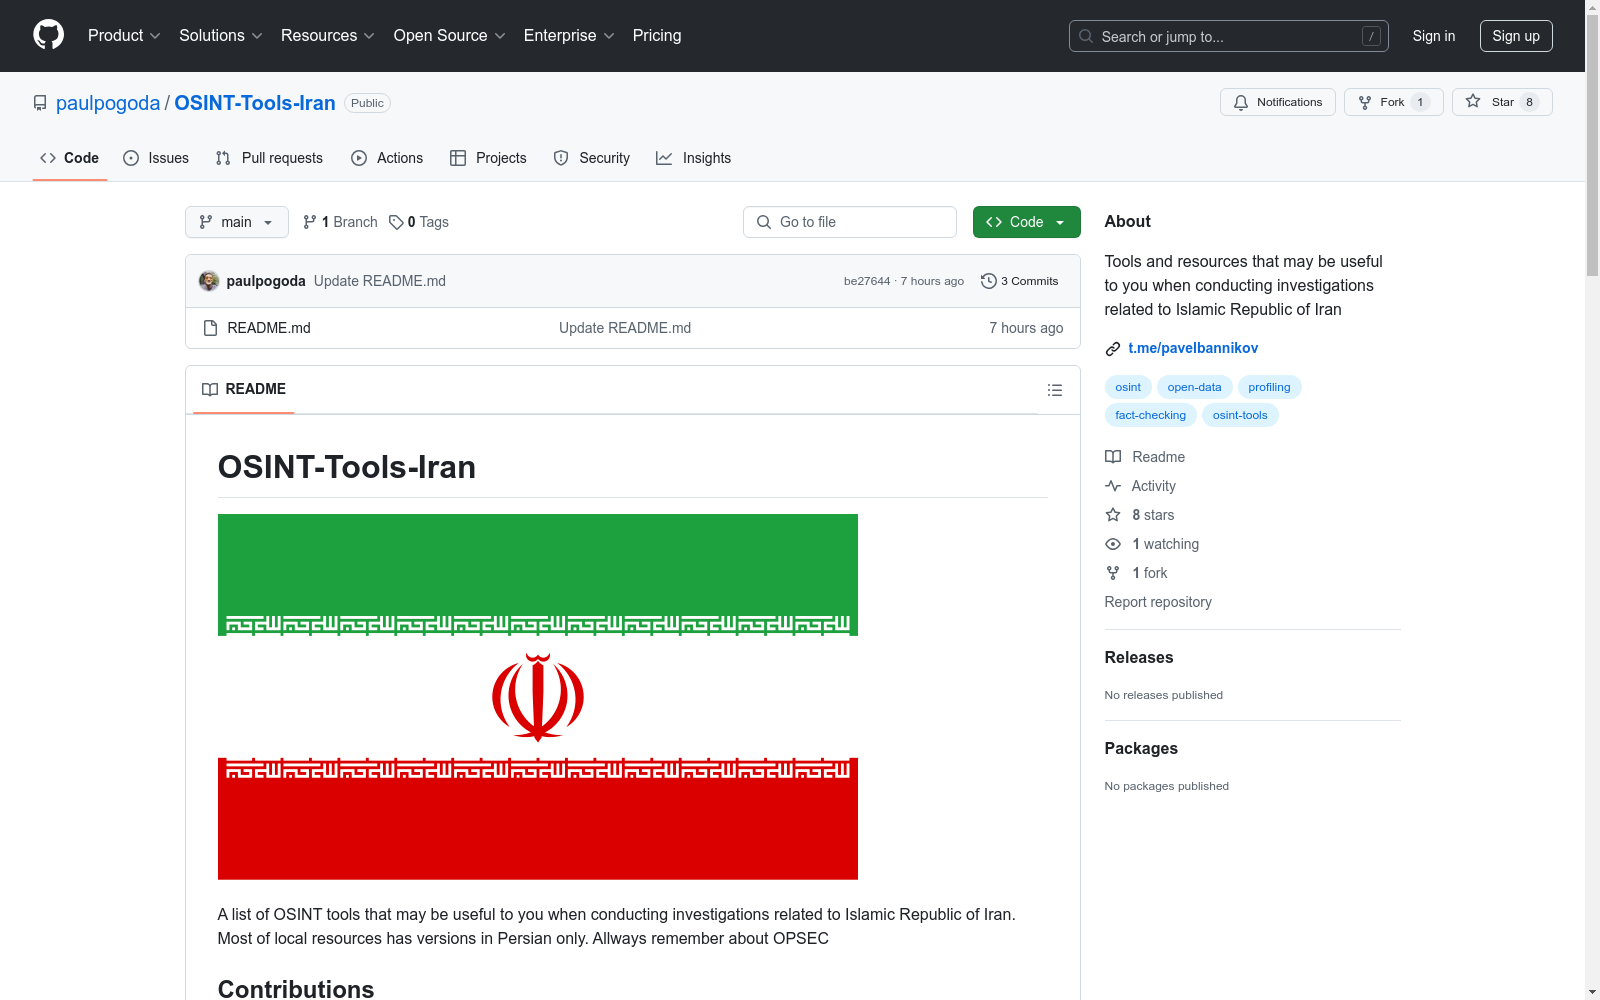Screen dimensions: 1600x1000
Task: Click the tag icon beside 0 Tags
Action: point(396,222)
